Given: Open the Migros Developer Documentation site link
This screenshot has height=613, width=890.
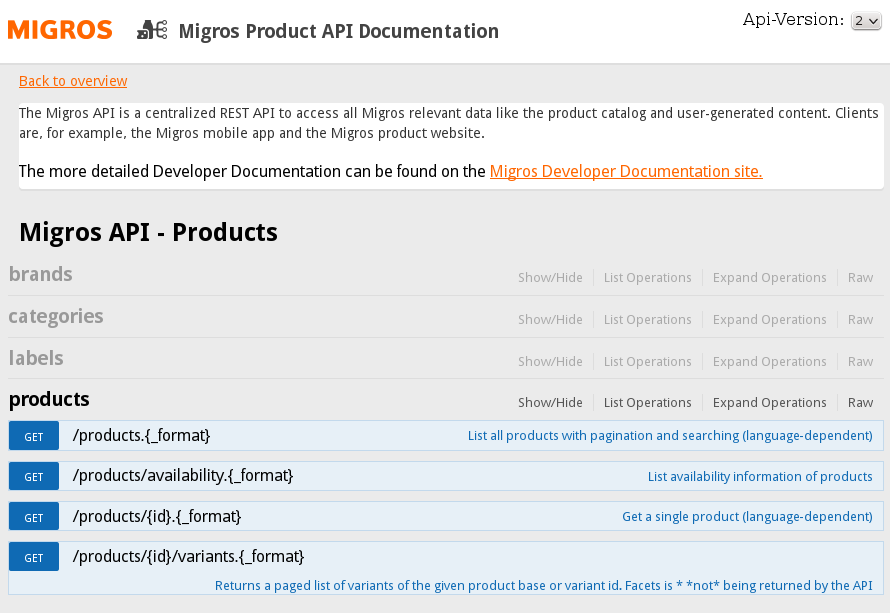Looking at the screenshot, I should pos(626,171).
